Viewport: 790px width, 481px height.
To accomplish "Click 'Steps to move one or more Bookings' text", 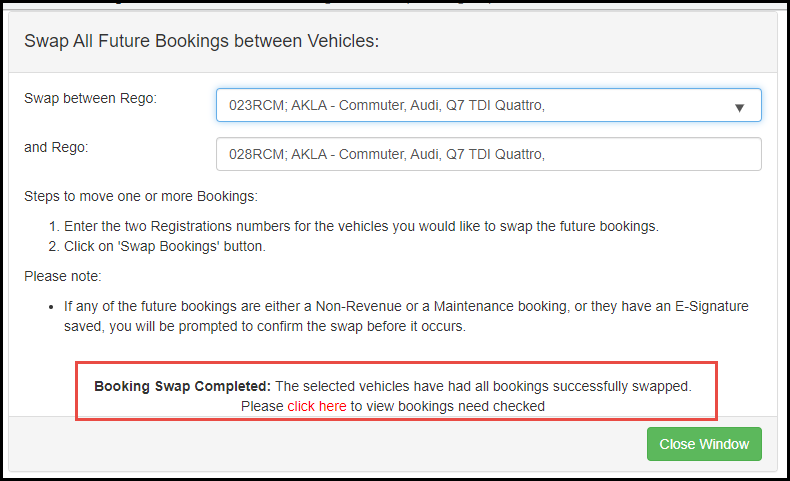I will (141, 196).
